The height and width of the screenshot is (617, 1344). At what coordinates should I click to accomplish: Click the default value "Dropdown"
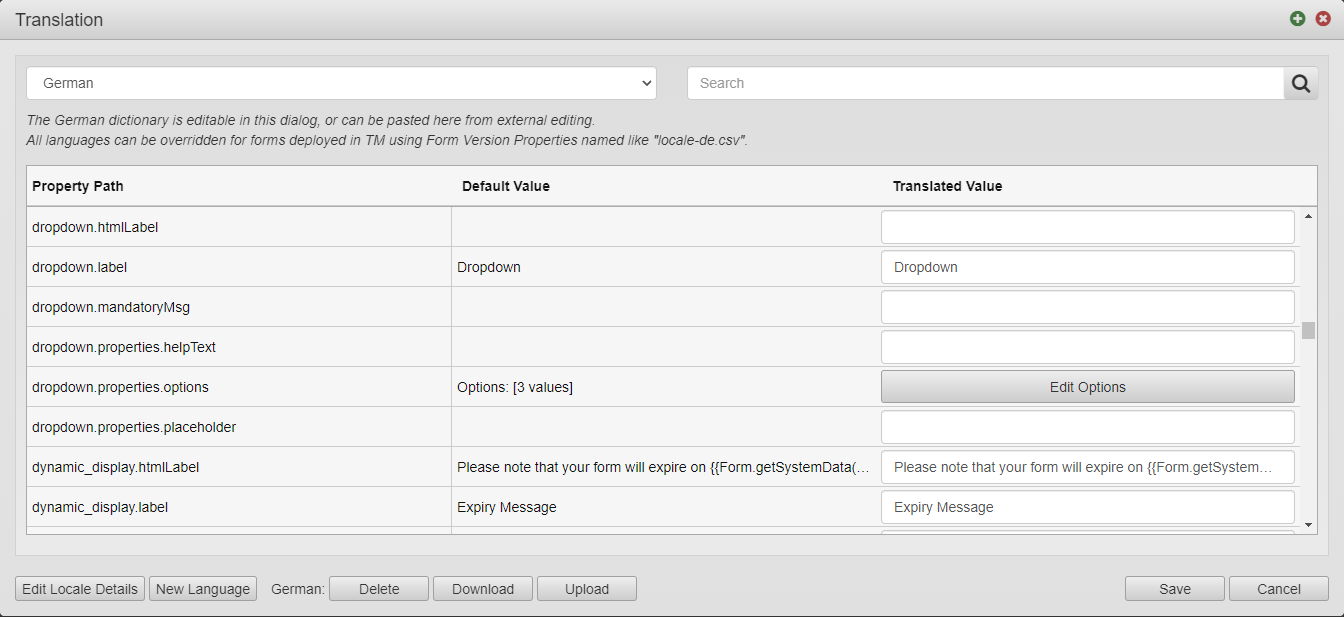[489, 267]
